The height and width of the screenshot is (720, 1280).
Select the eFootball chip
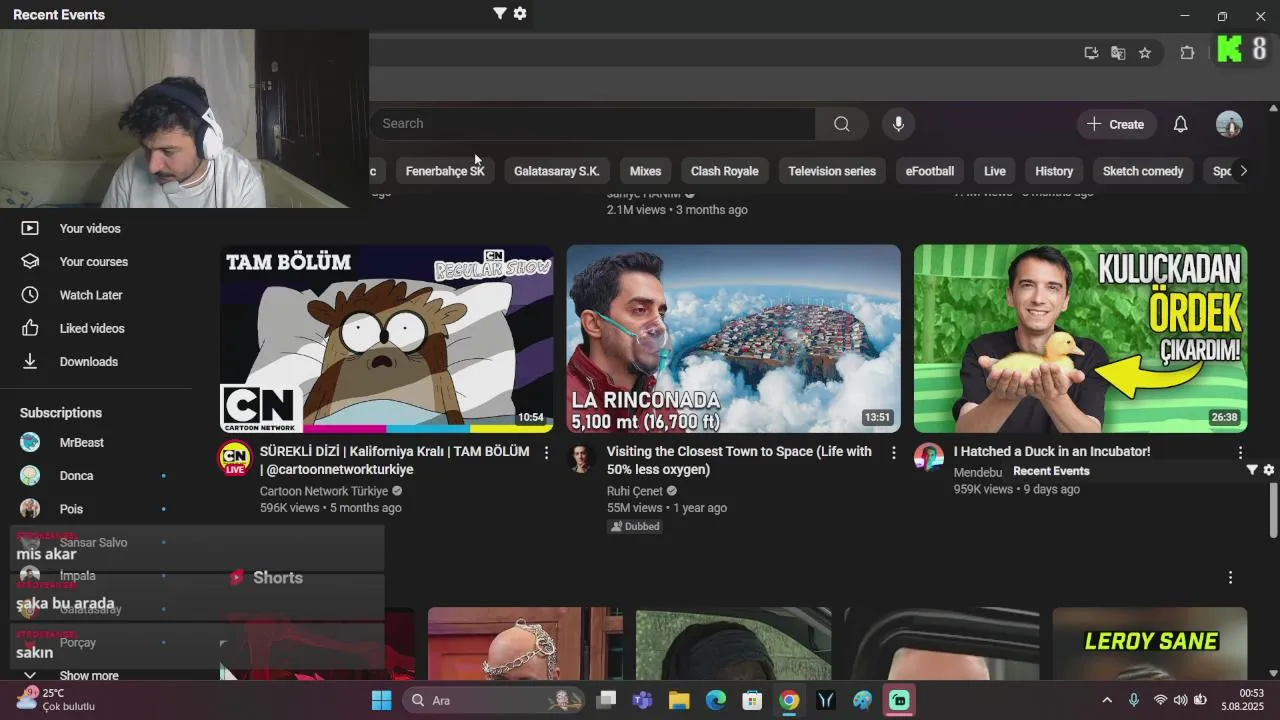click(x=930, y=171)
